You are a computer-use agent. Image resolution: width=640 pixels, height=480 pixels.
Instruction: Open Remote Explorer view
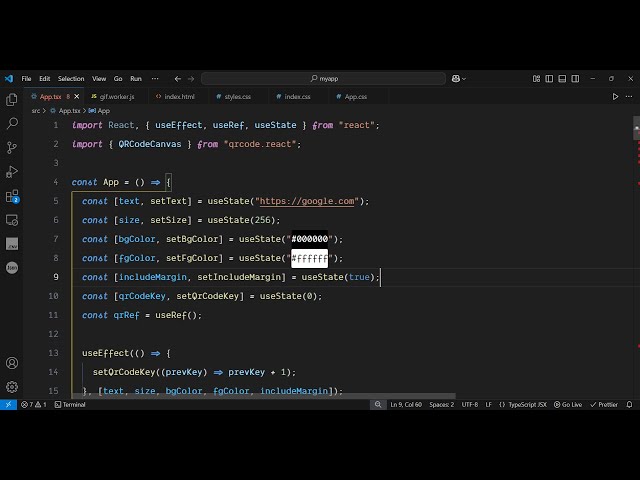pos(12,220)
